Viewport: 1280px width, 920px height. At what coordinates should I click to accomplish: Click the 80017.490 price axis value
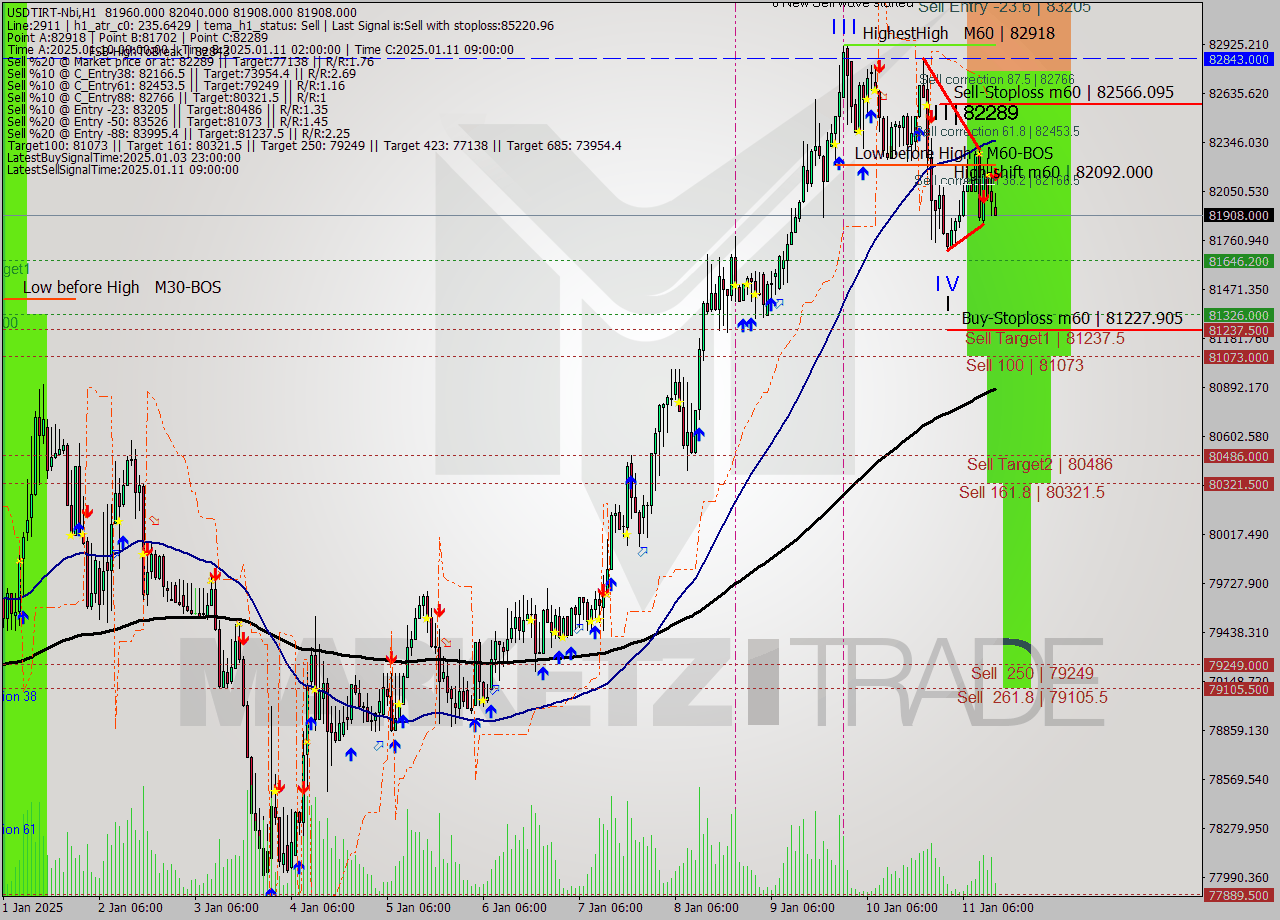coord(1240,534)
